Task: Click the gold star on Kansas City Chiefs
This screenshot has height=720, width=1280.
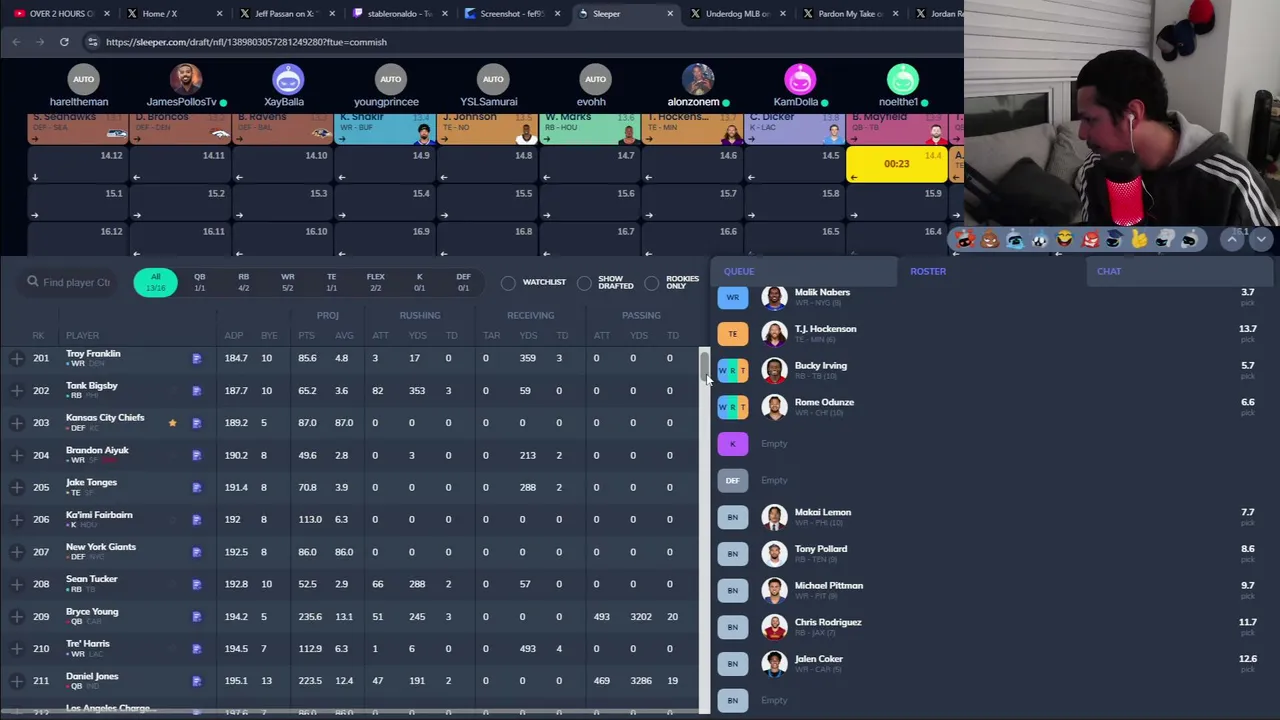Action: 172,422
